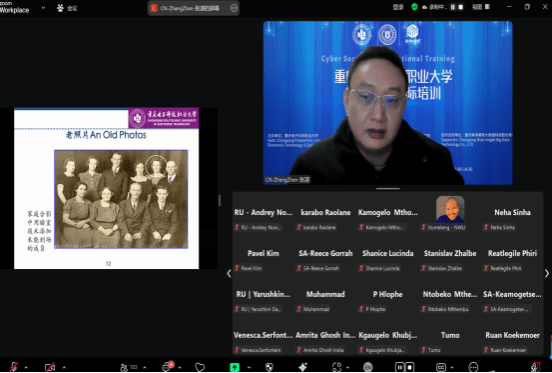Show the next page of participants
Screen dimensions: 552x373
(547, 273)
